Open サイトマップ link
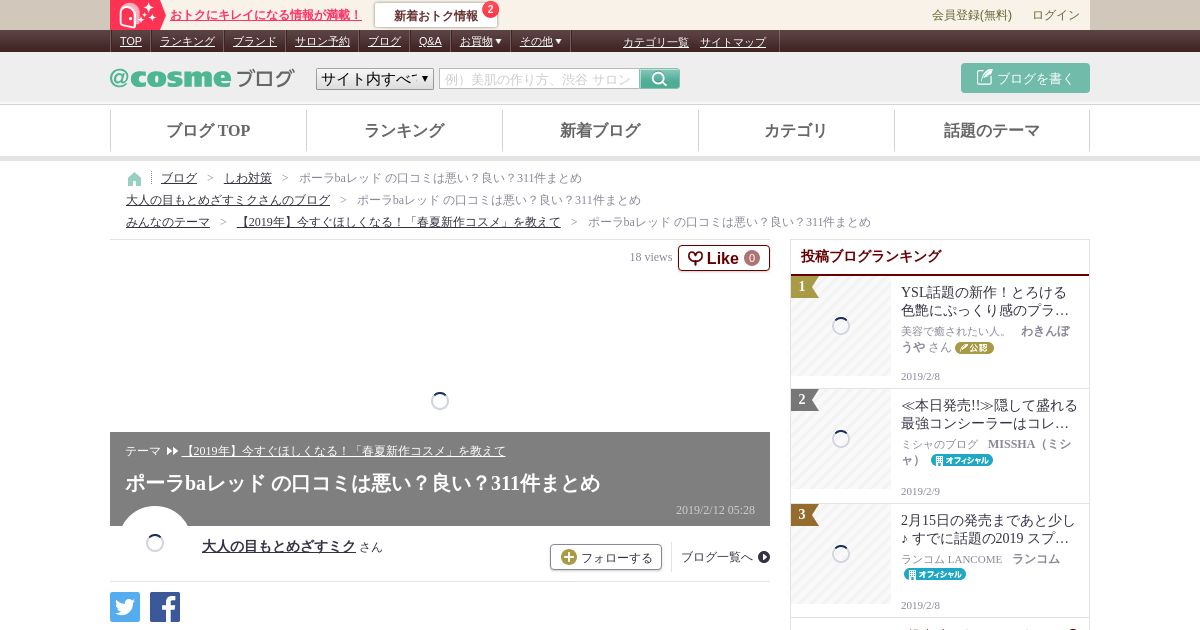The image size is (1200, 630). coord(733,42)
